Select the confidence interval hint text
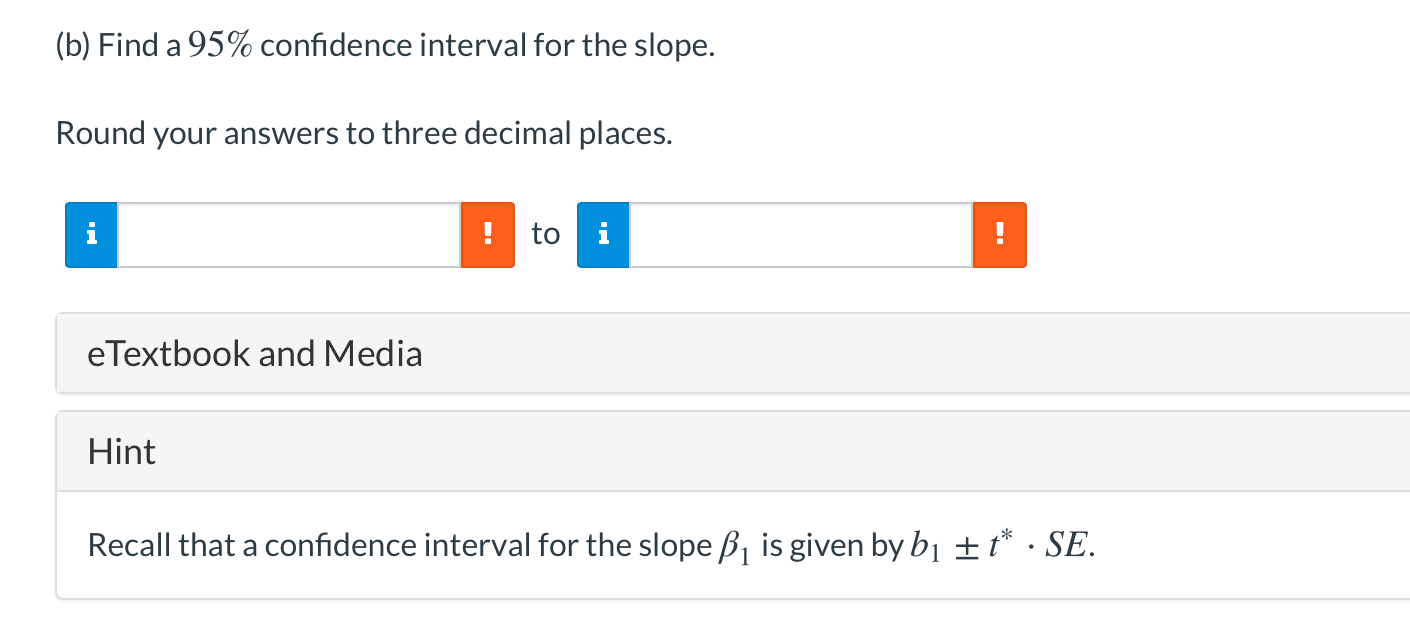The width and height of the screenshot is (1410, 644). coord(590,545)
